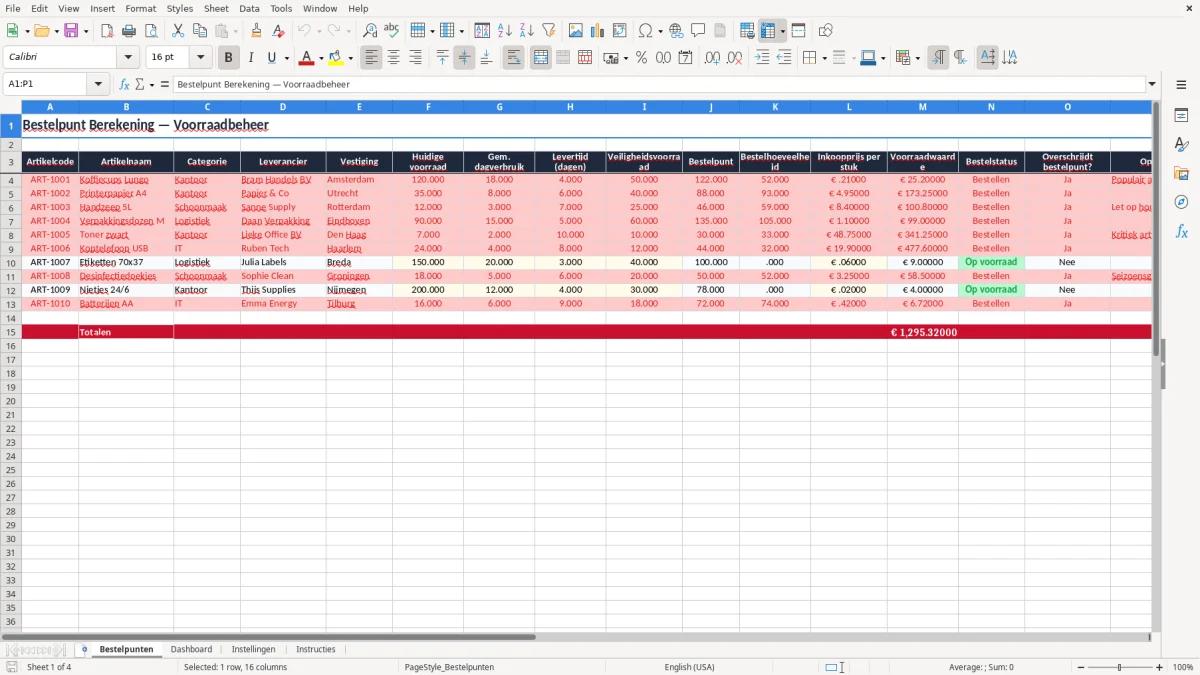1200x675 pixels.
Task: Open the Borders dropdown arrow
Action: coord(824,58)
